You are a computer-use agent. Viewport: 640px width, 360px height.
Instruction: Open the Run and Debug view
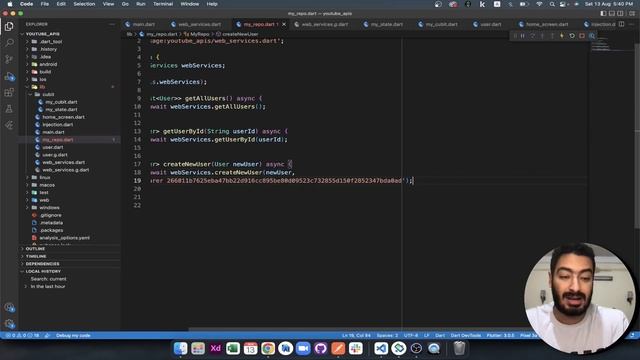pos(9,76)
